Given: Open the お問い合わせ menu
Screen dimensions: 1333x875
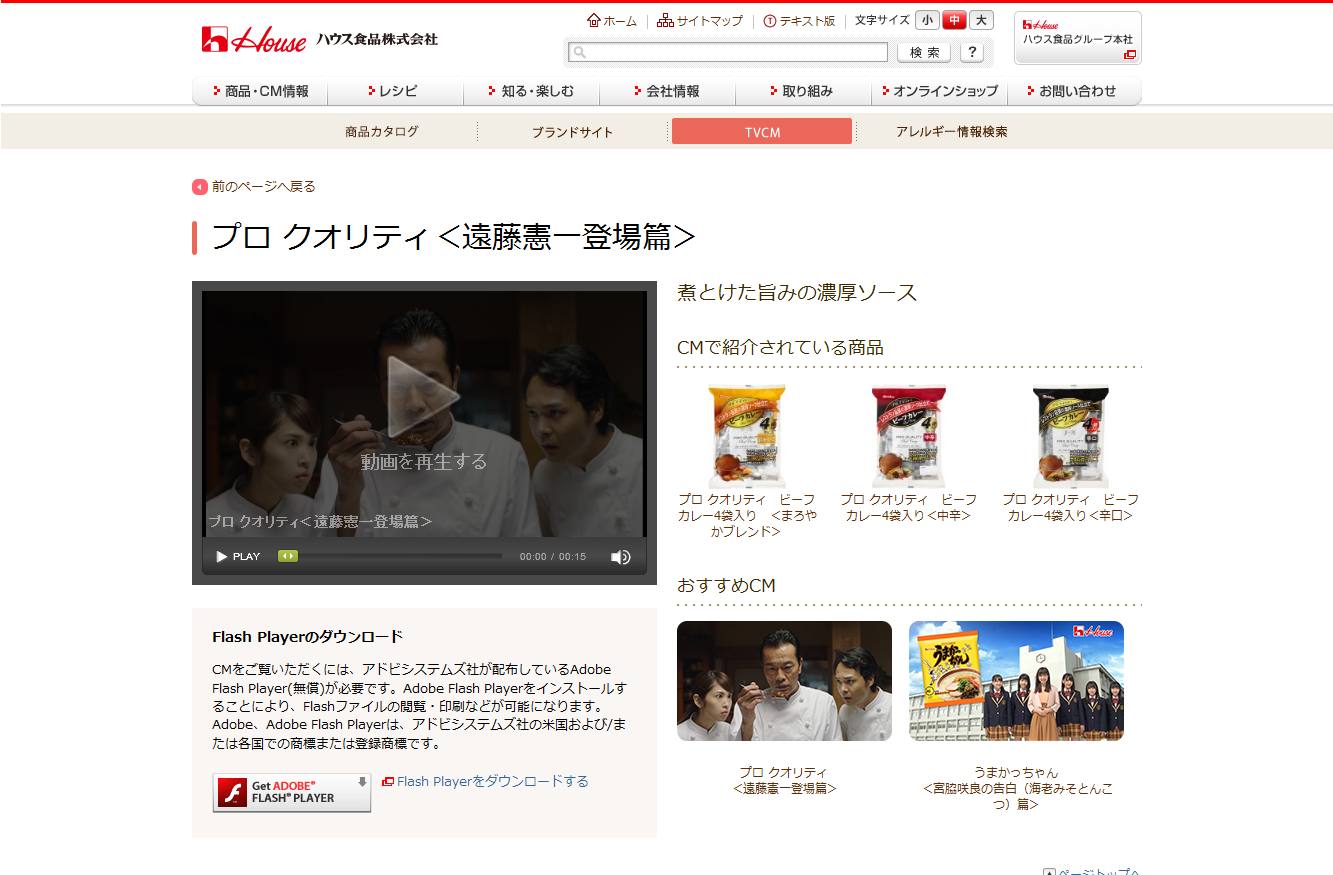Looking at the screenshot, I should coord(1074,91).
